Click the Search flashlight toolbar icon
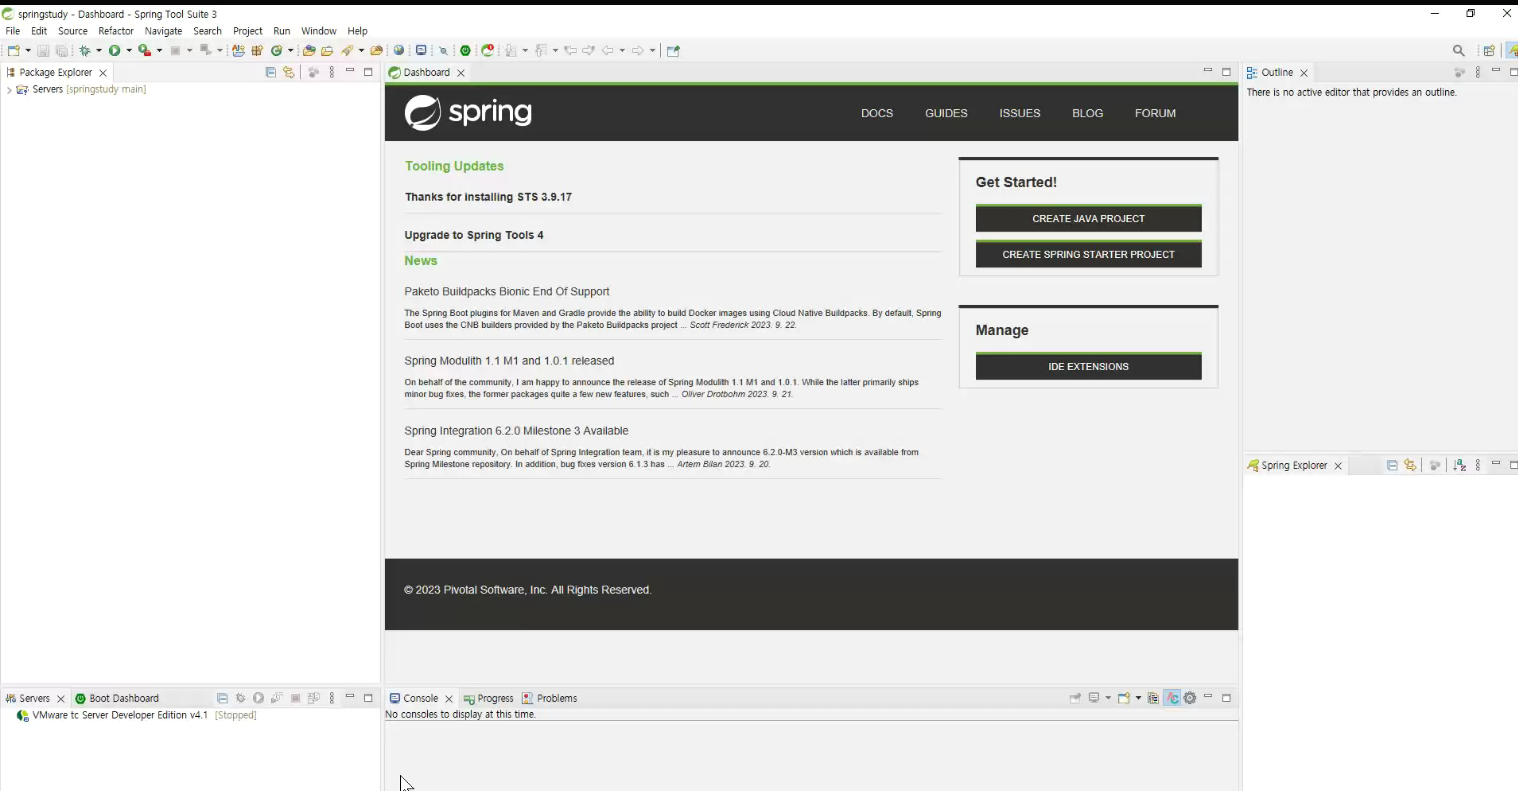Viewport: 1518px width, 791px height. point(348,50)
